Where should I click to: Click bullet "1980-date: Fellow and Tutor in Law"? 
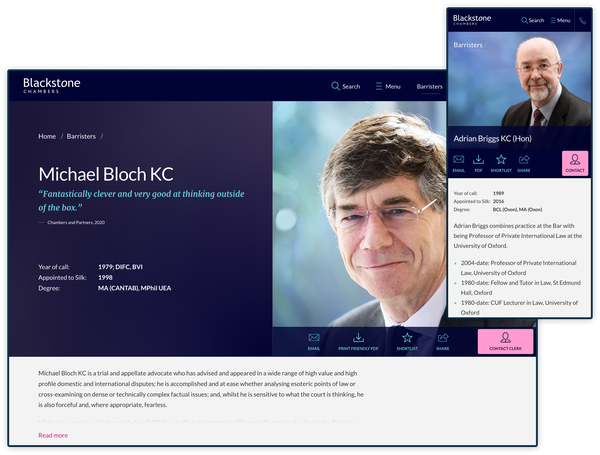coord(520,288)
